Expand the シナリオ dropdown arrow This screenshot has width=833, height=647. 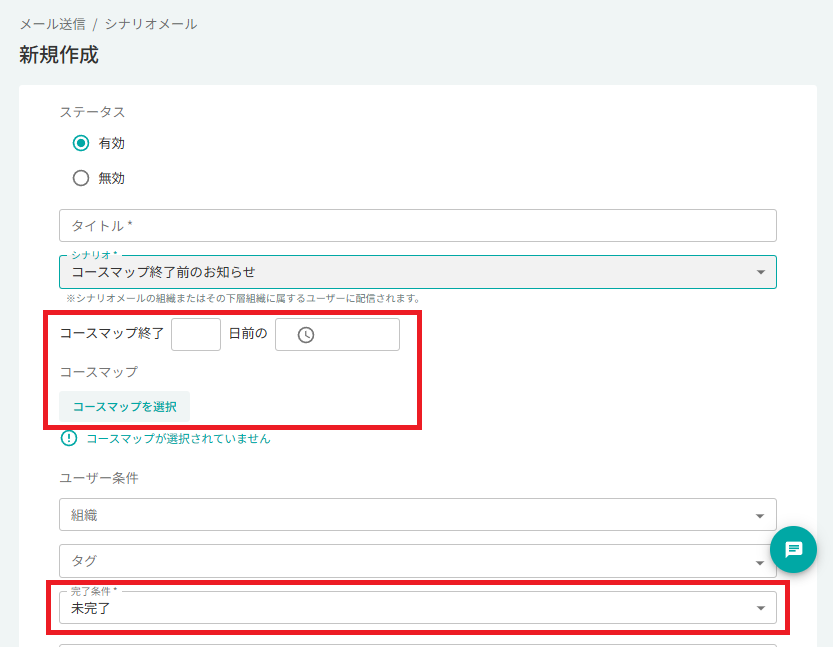(761, 272)
